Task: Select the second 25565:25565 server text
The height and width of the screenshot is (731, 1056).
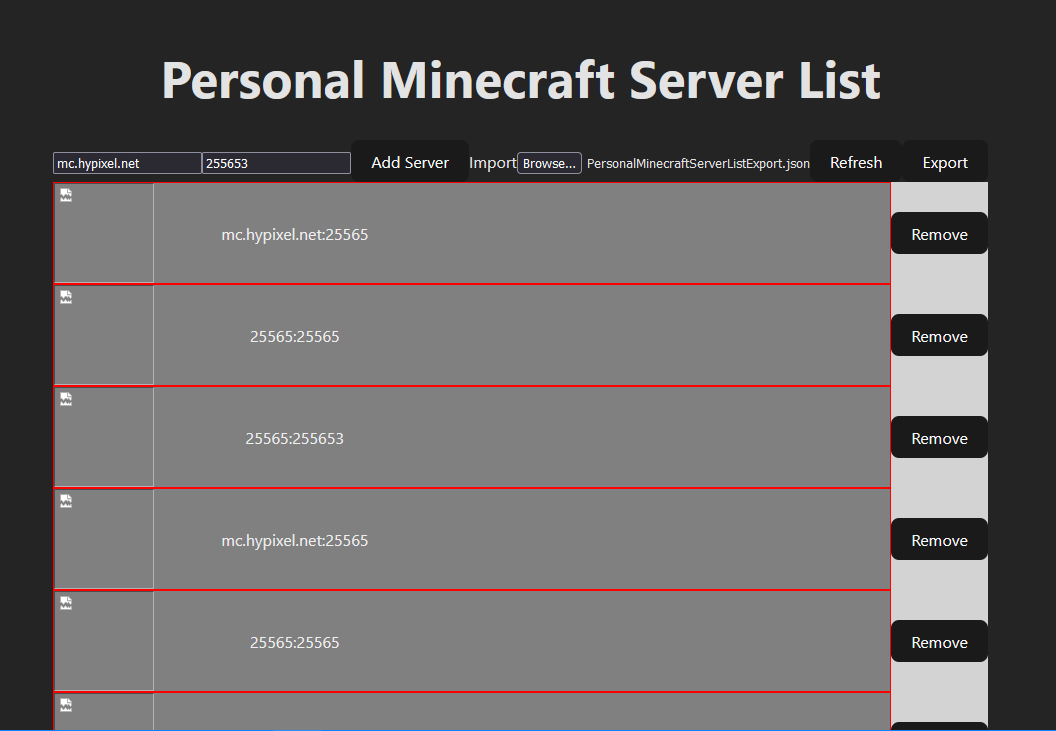Action: (294, 643)
